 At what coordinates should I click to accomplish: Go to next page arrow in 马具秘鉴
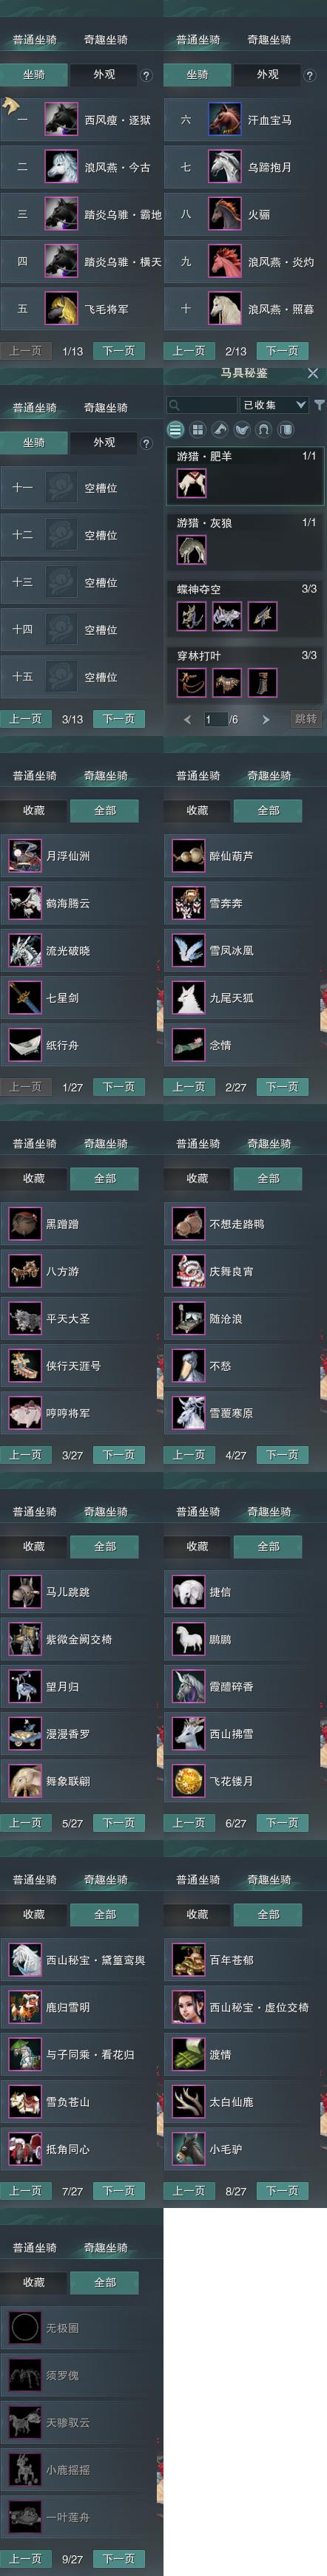[265, 719]
